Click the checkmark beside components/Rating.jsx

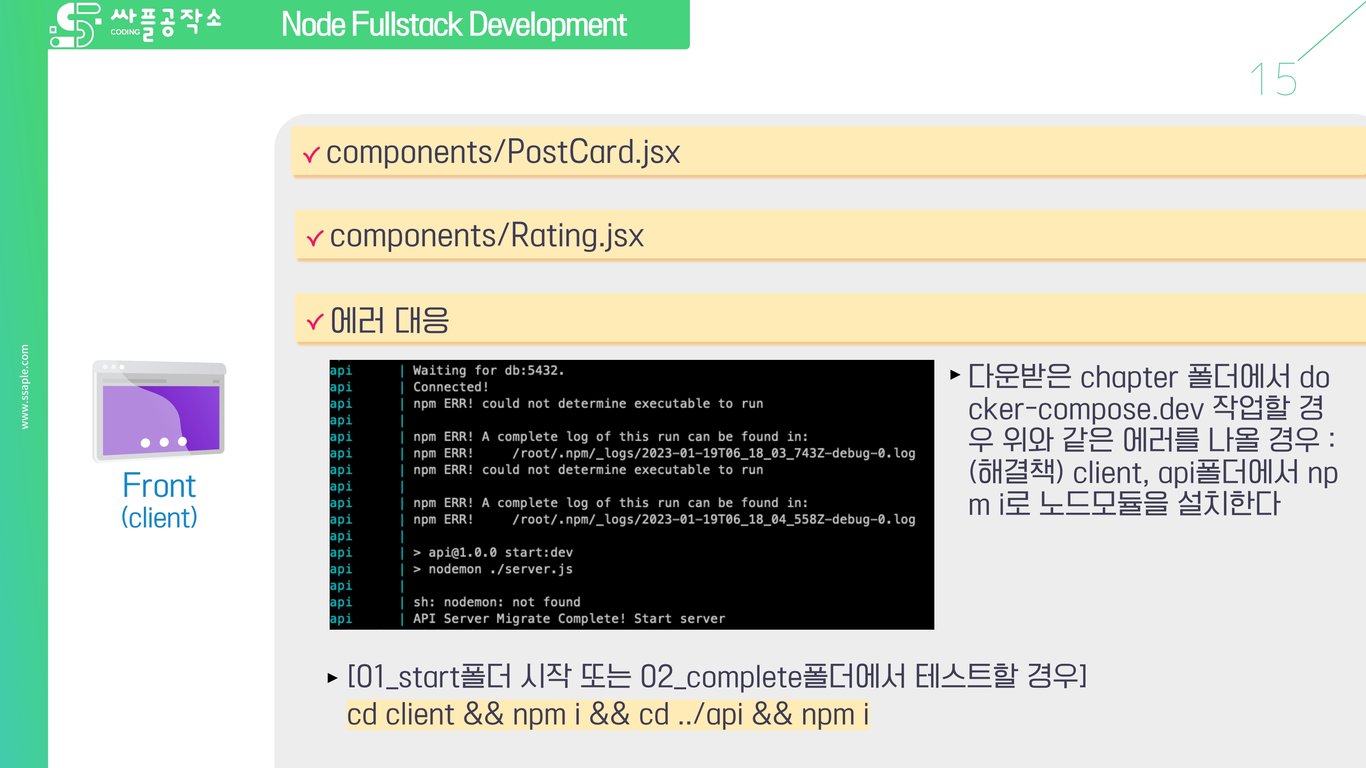click(x=315, y=238)
